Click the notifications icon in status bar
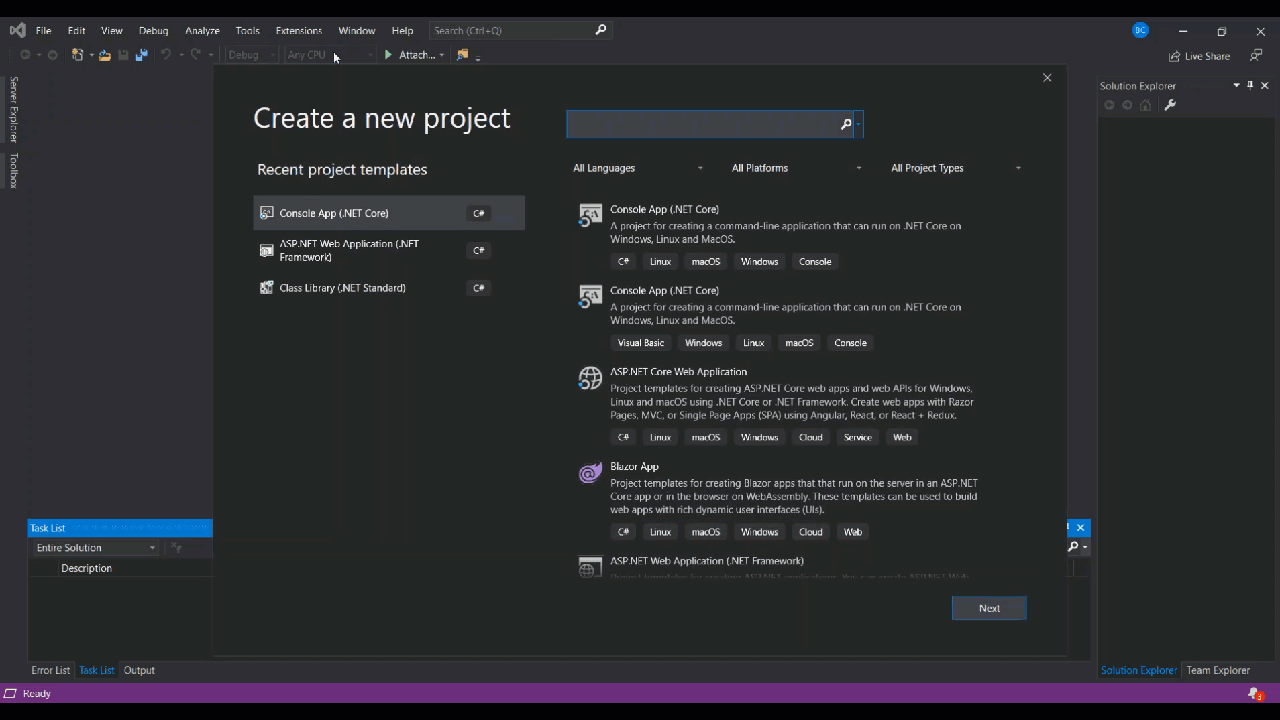 tap(1256, 694)
